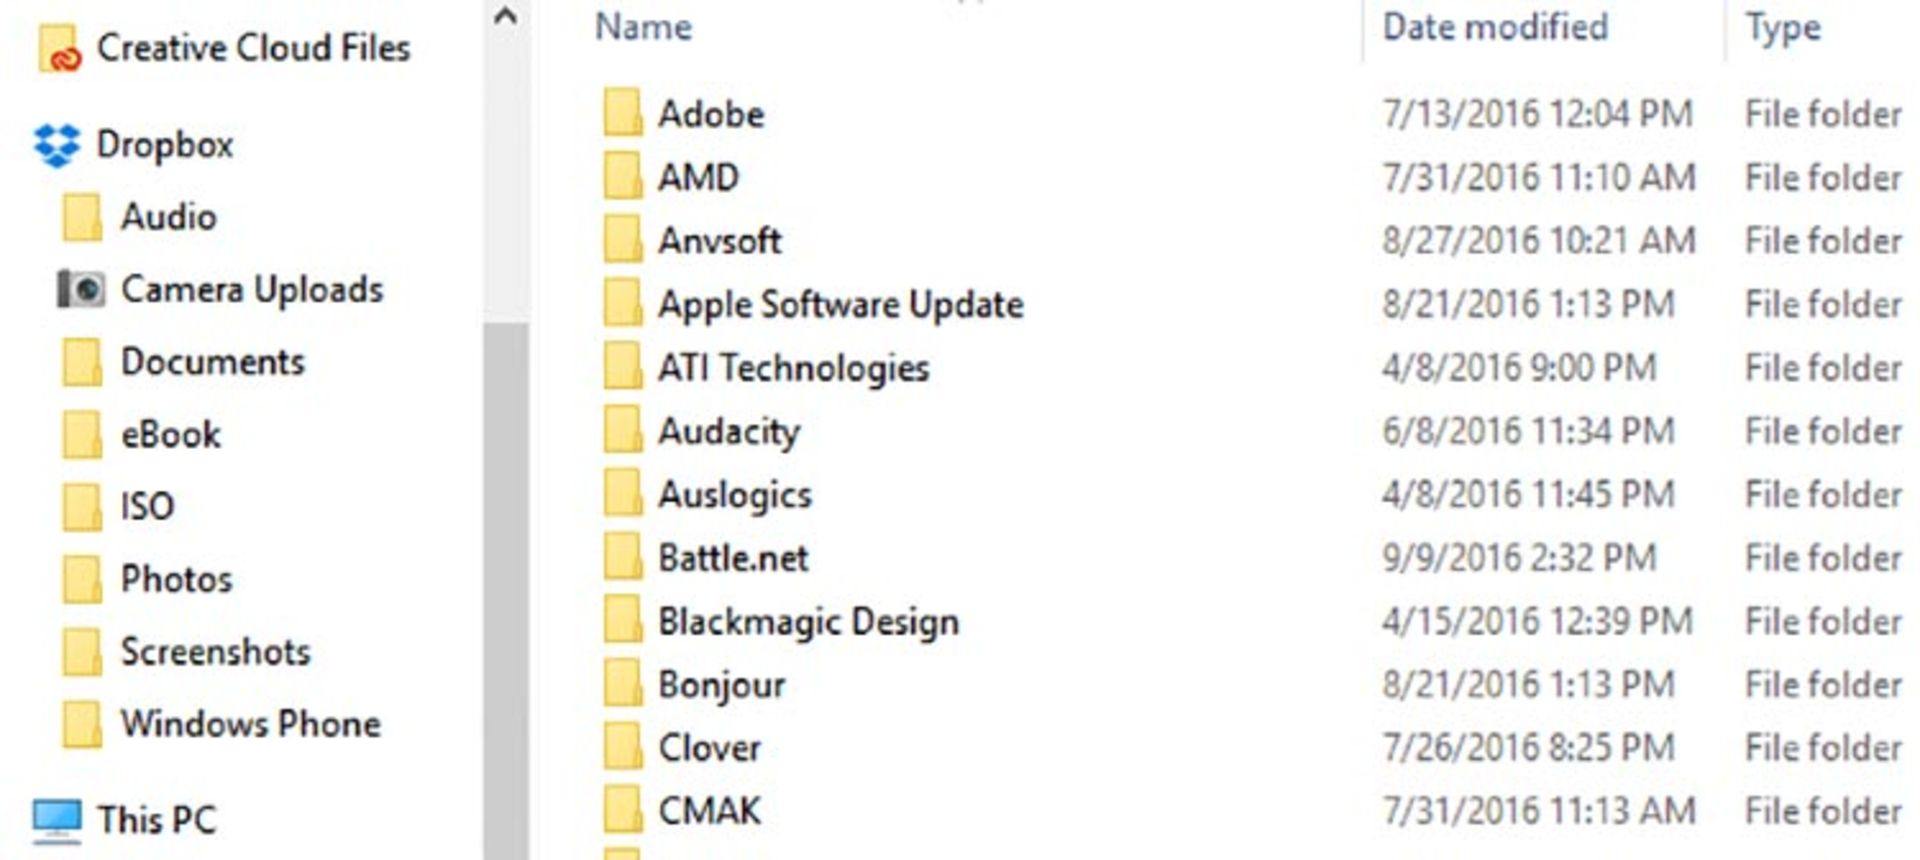
Task: Open Documents under Dropbox
Action: pos(212,361)
